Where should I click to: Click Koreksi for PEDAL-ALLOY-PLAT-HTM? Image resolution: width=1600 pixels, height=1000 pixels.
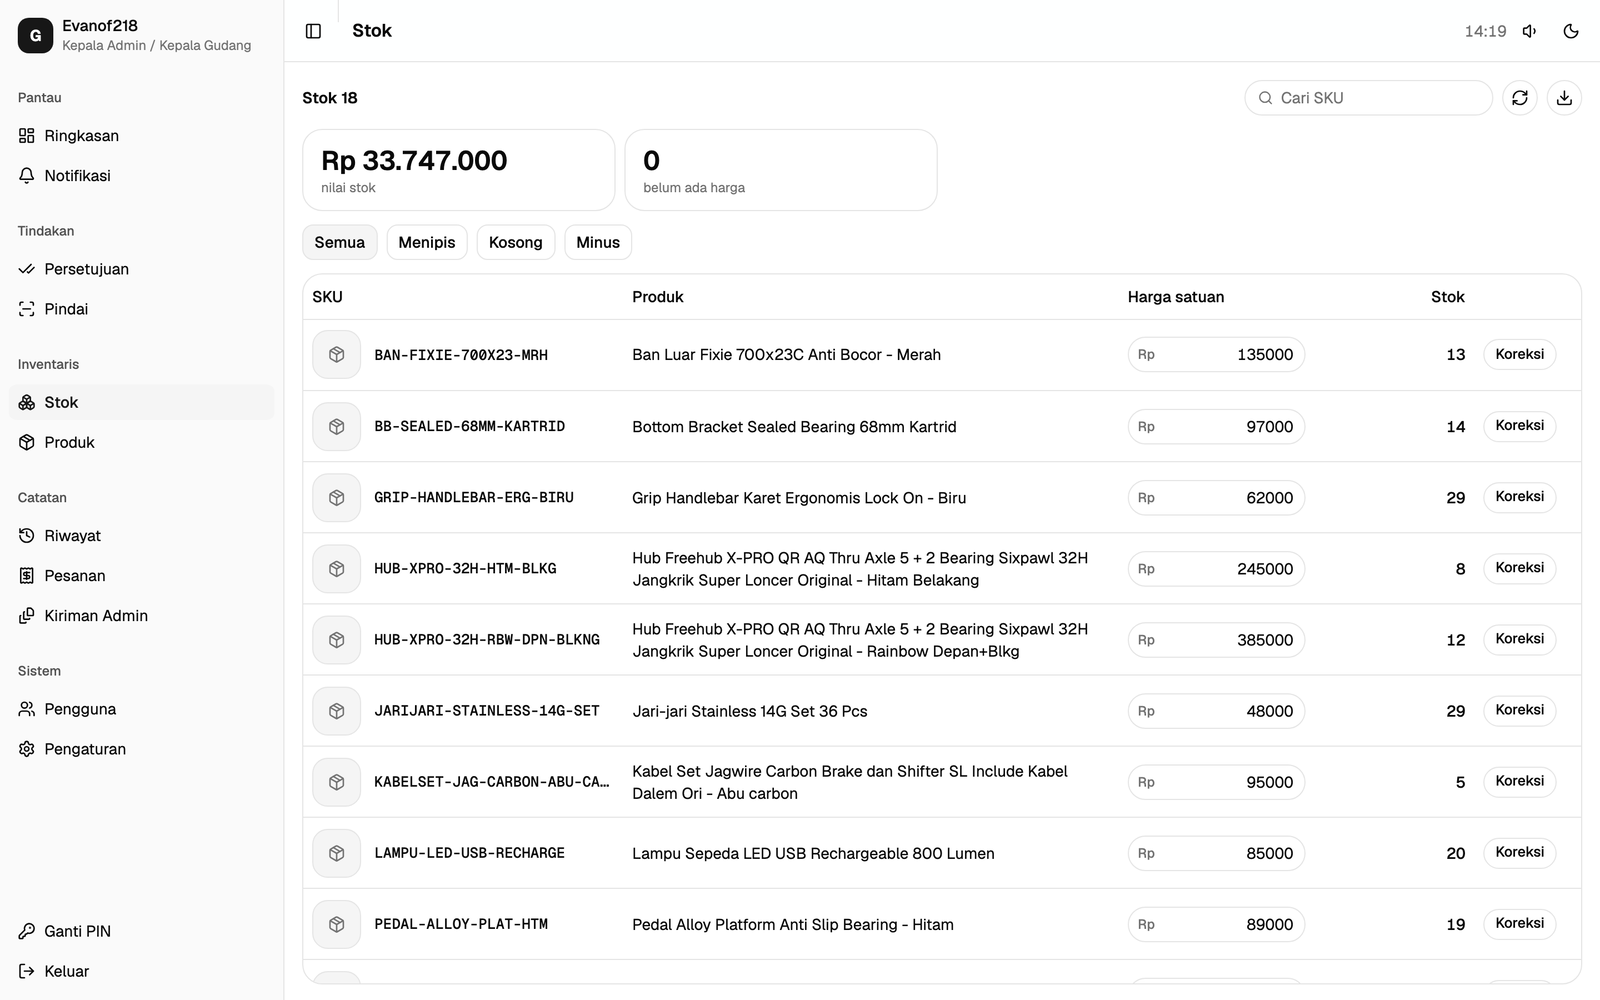pos(1519,923)
